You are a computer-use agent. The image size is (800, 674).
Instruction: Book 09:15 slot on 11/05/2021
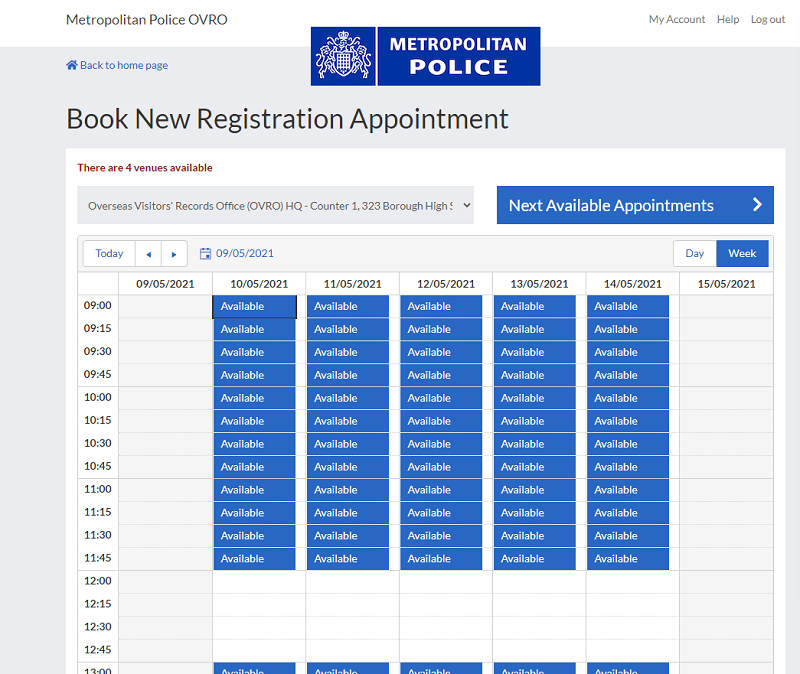click(x=348, y=330)
